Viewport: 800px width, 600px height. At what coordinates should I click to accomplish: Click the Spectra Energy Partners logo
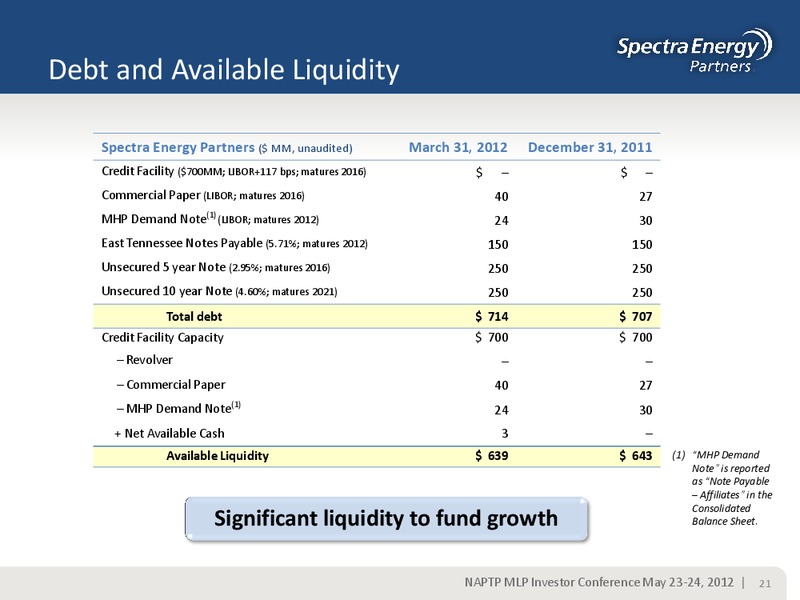(694, 52)
